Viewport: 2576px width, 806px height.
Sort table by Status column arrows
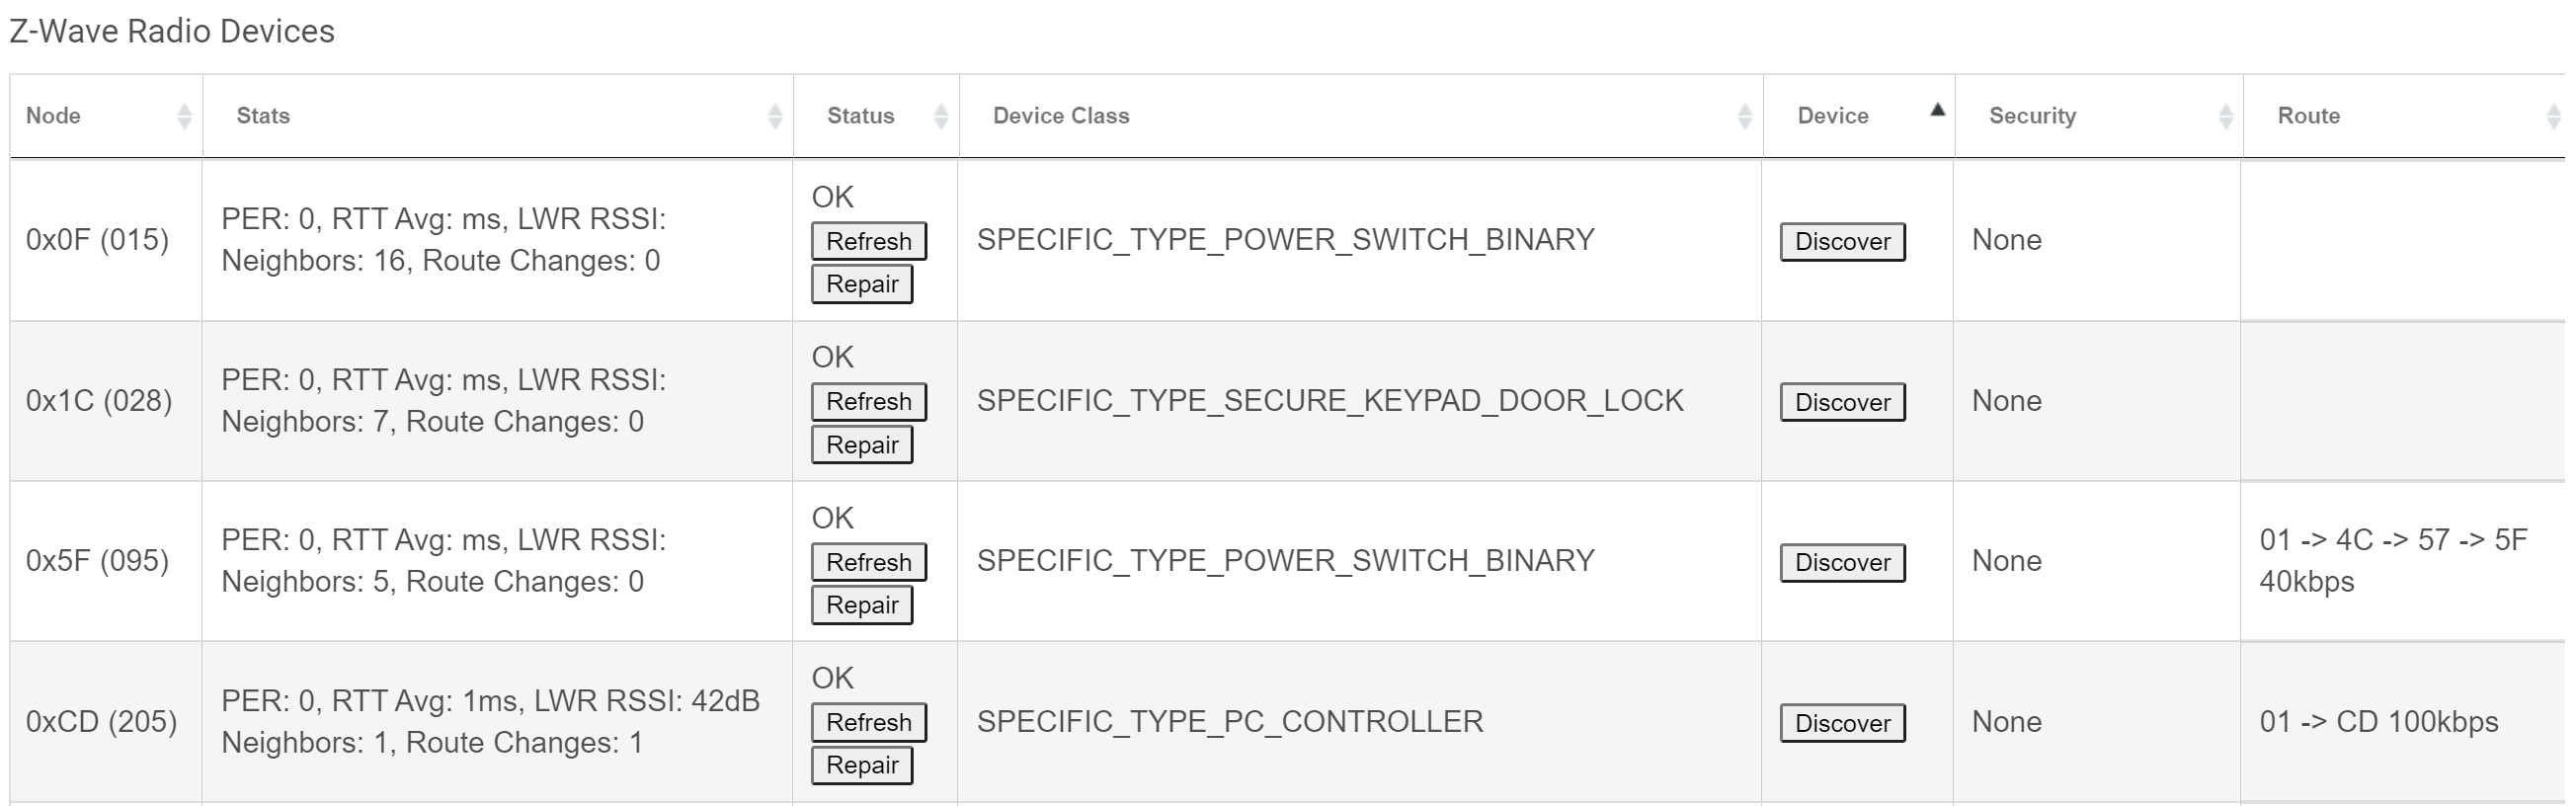[x=941, y=116]
